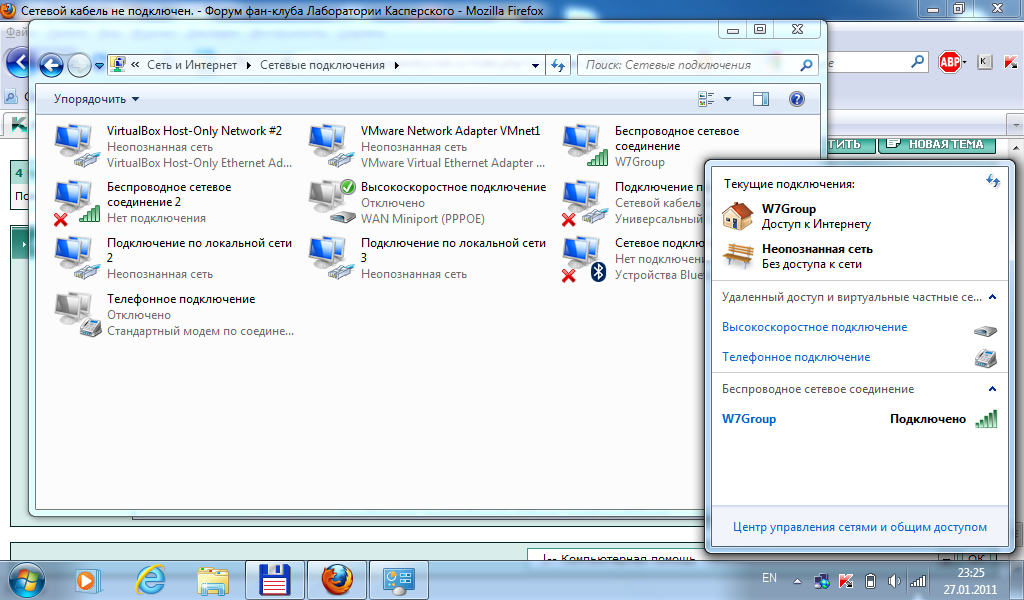Image resolution: width=1024 pixels, height=600 pixels.
Task: Click Высокоскоростное подключение link in flyout
Action: tap(814, 327)
